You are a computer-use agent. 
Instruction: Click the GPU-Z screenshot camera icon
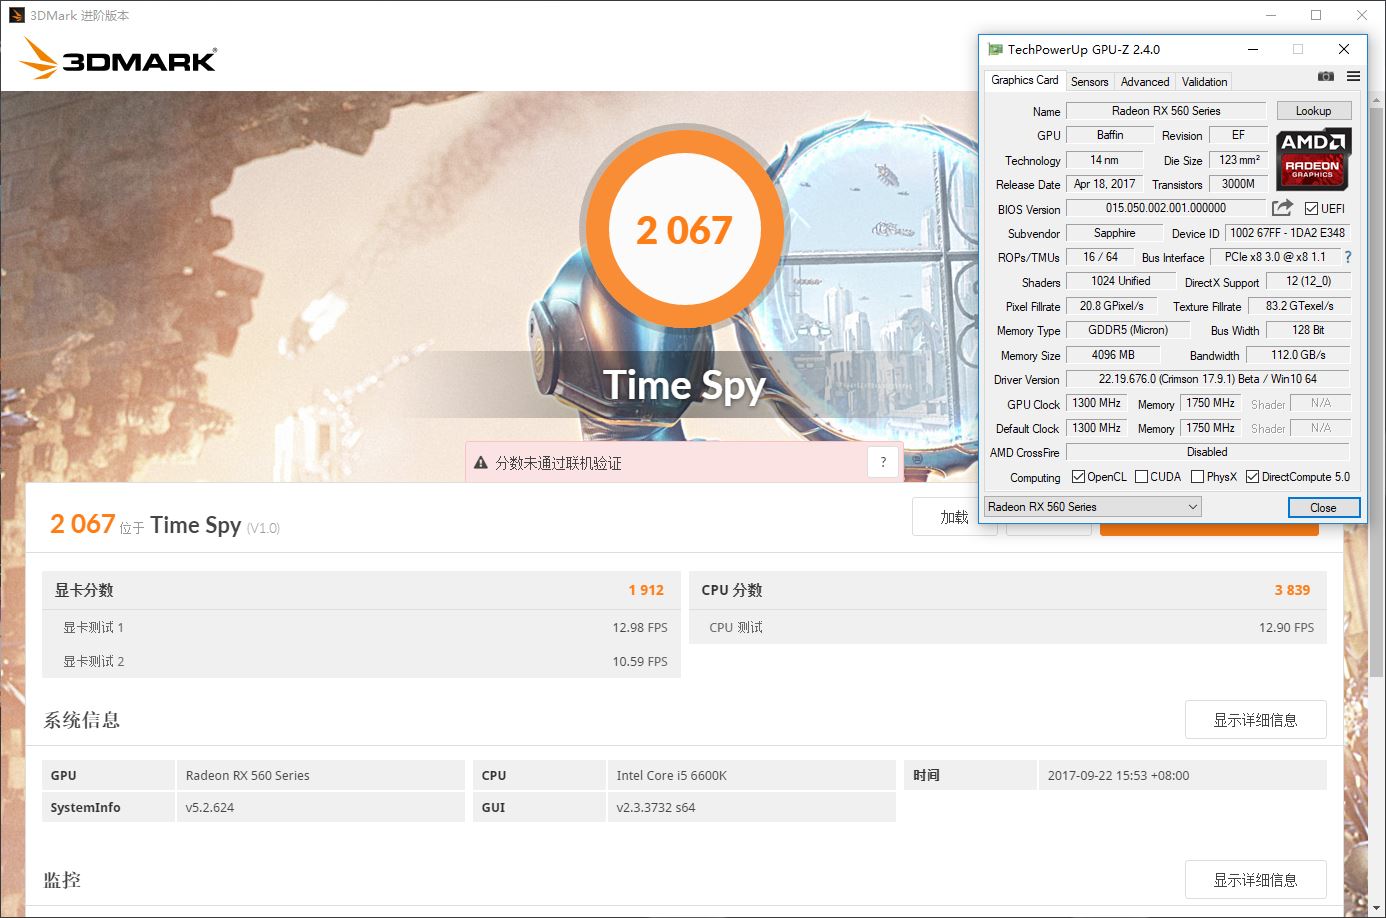tap(1325, 77)
